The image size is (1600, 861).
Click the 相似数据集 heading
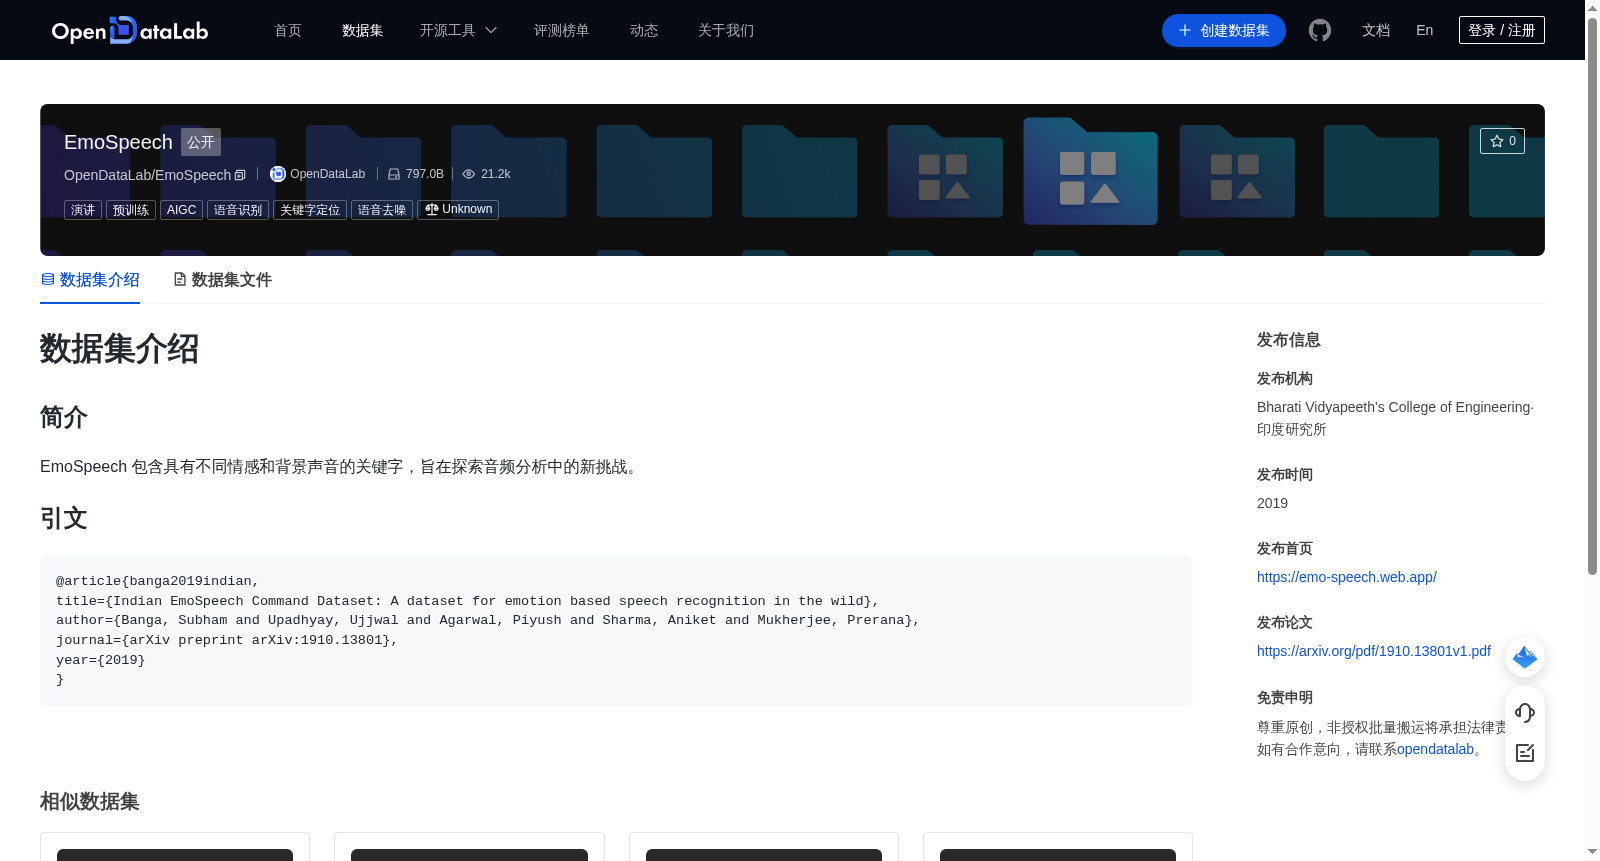[90, 802]
